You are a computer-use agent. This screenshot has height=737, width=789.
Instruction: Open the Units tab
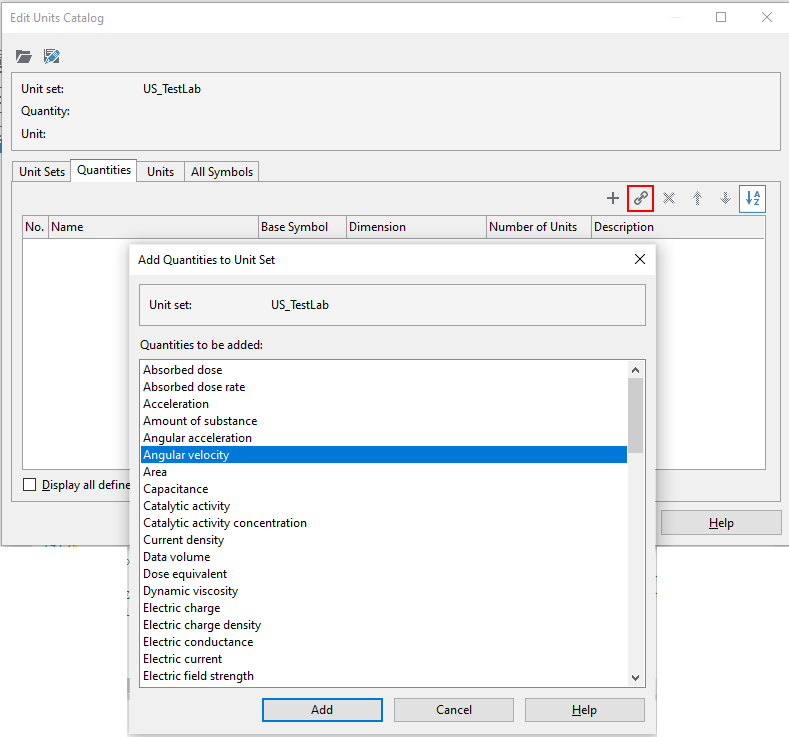(160, 172)
